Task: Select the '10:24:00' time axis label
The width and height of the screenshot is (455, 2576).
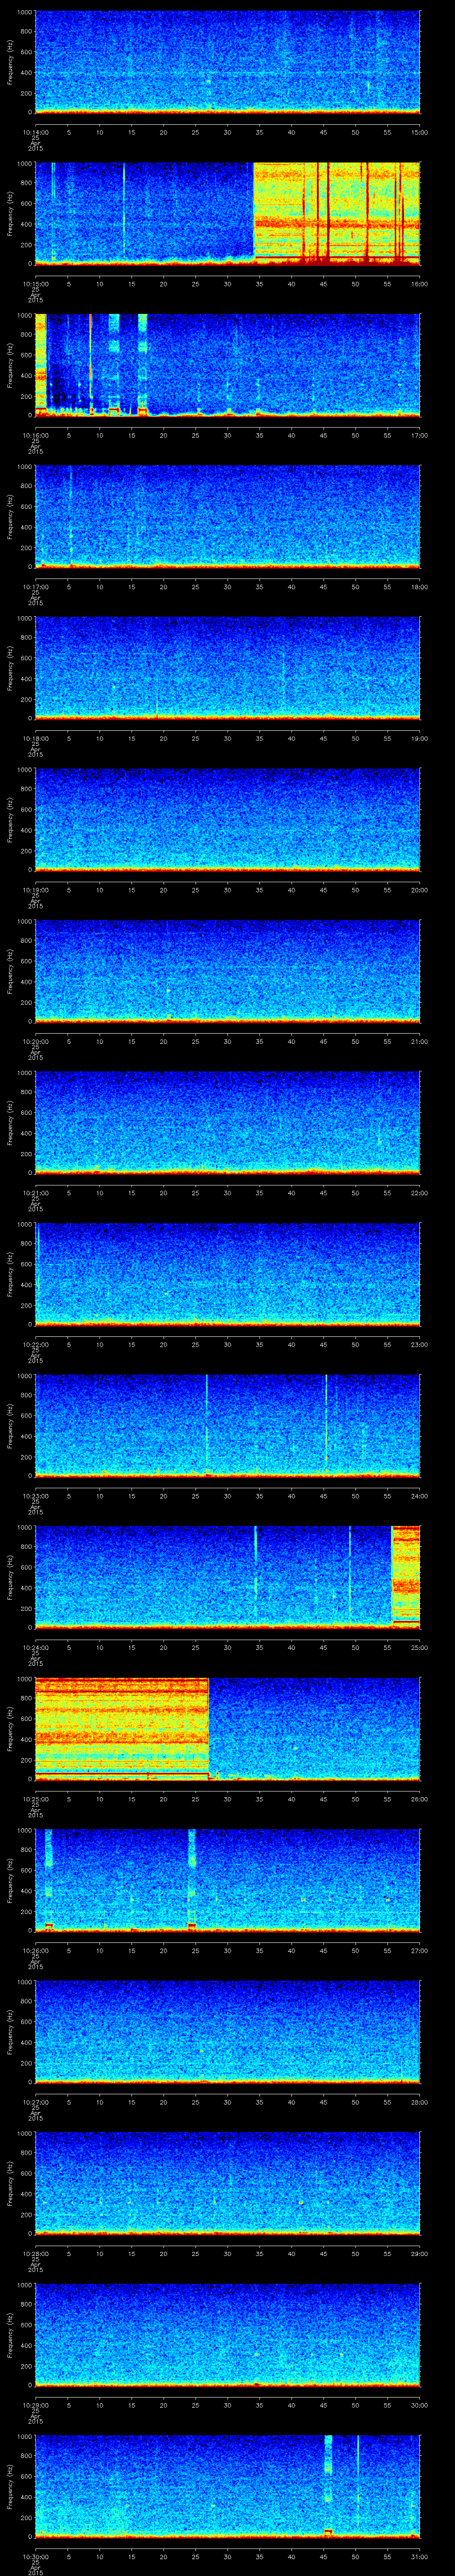Action: 35,1647
